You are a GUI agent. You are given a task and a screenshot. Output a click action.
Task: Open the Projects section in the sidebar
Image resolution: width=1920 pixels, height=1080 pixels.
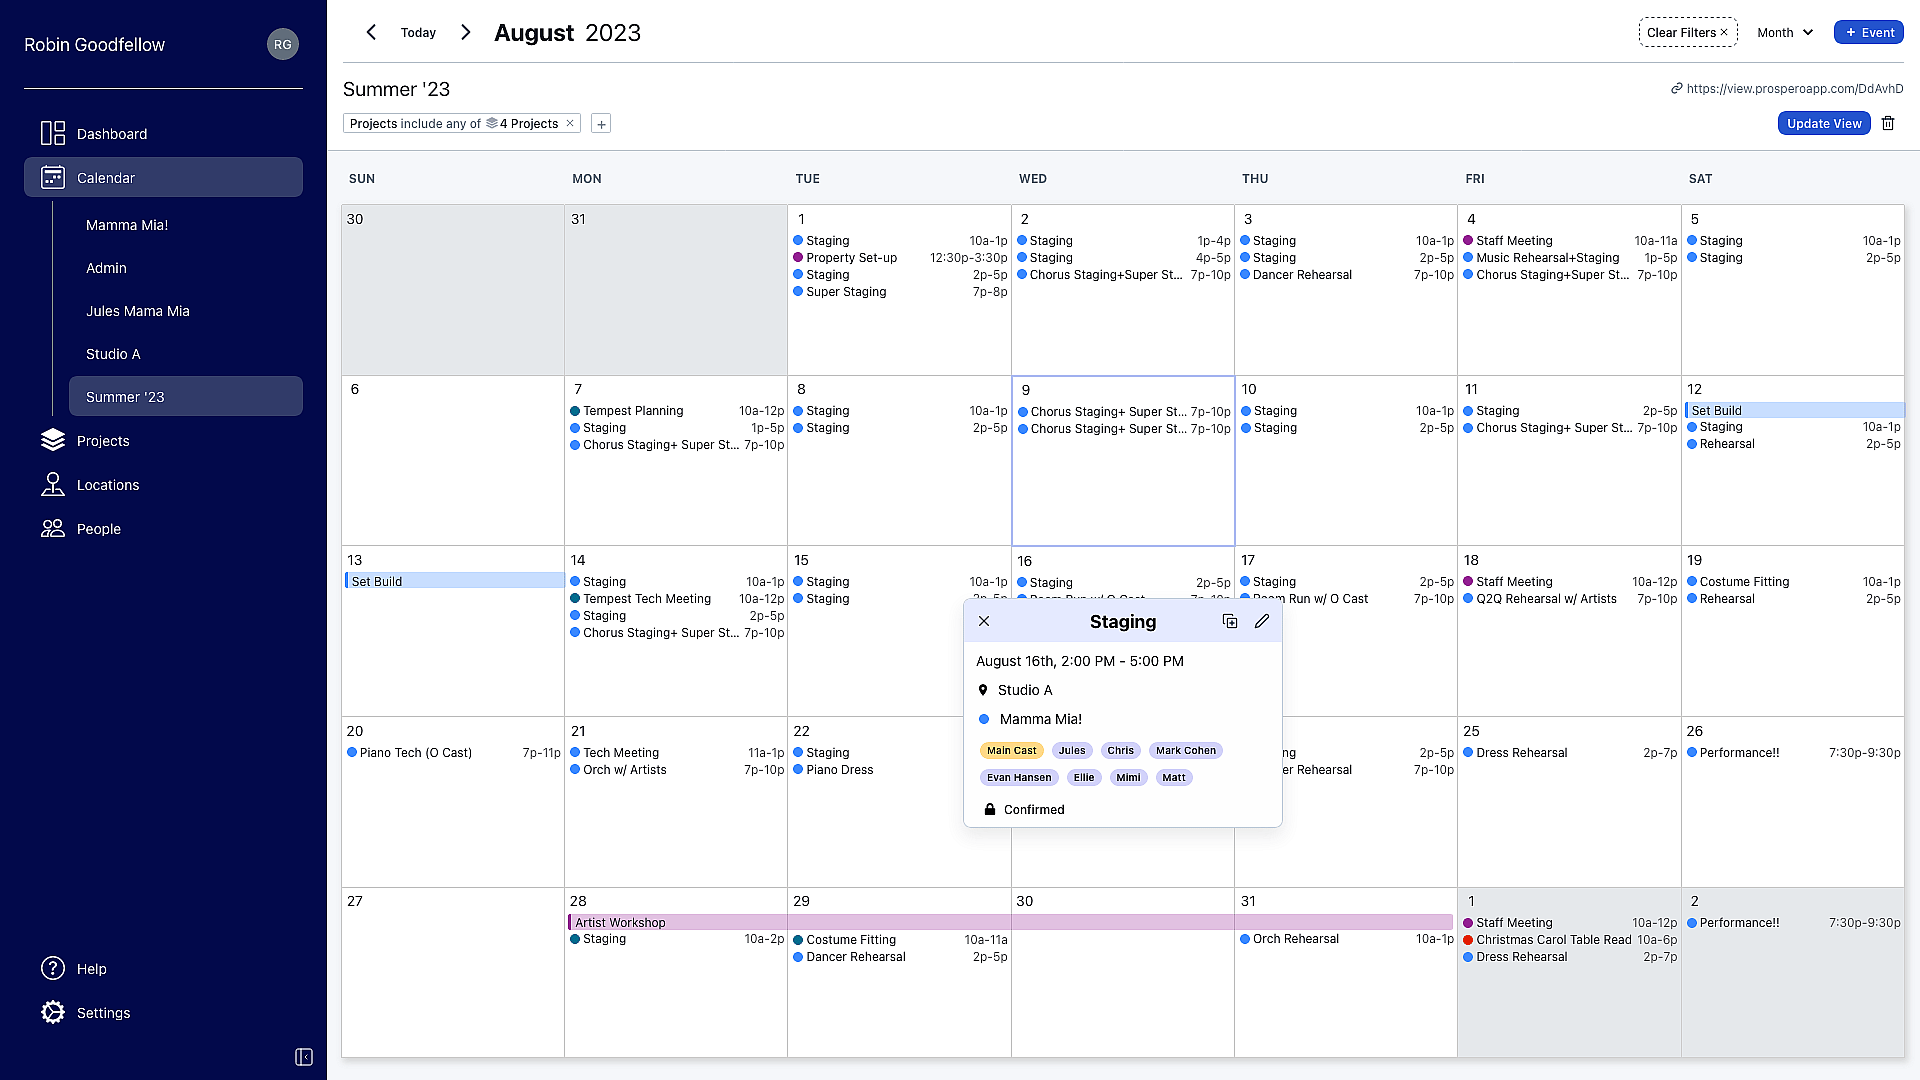coord(103,441)
